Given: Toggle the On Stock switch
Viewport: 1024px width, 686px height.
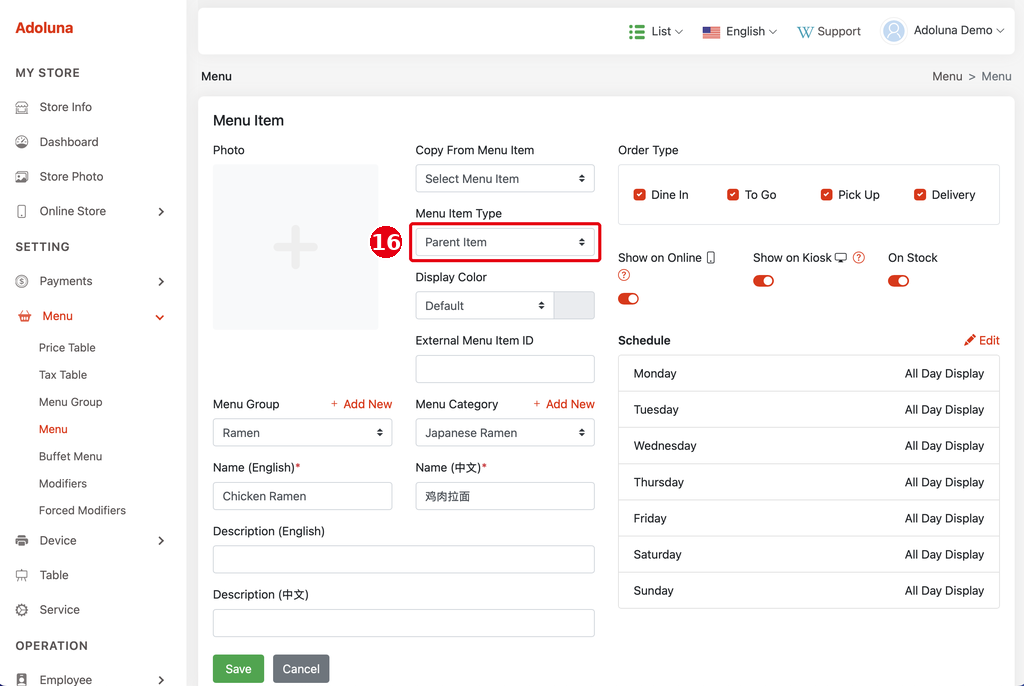Looking at the screenshot, I should click(x=898, y=281).
